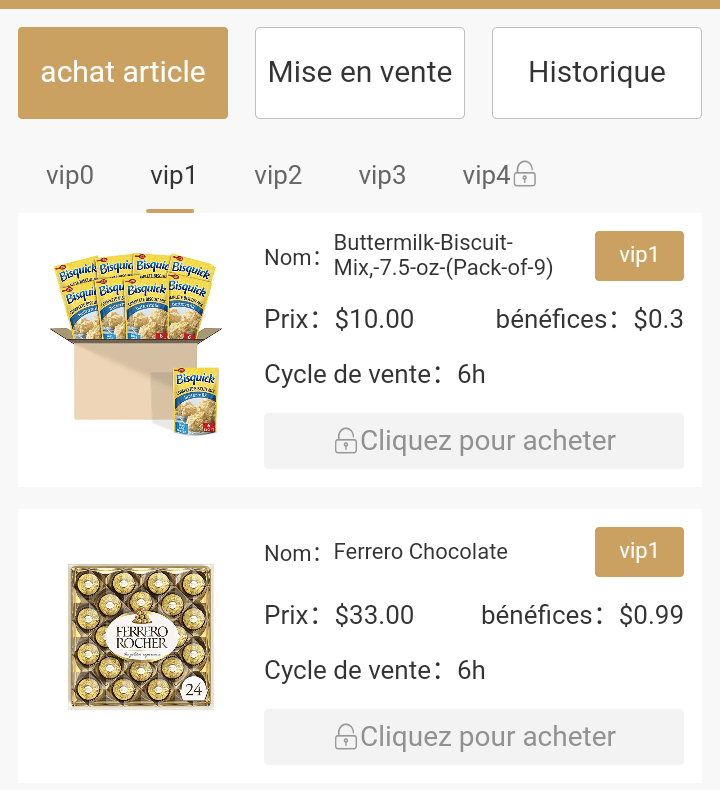Viewport: 720px width, 790px height.
Task: Select the locked vip4 tab
Action: click(x=486, y=176)
